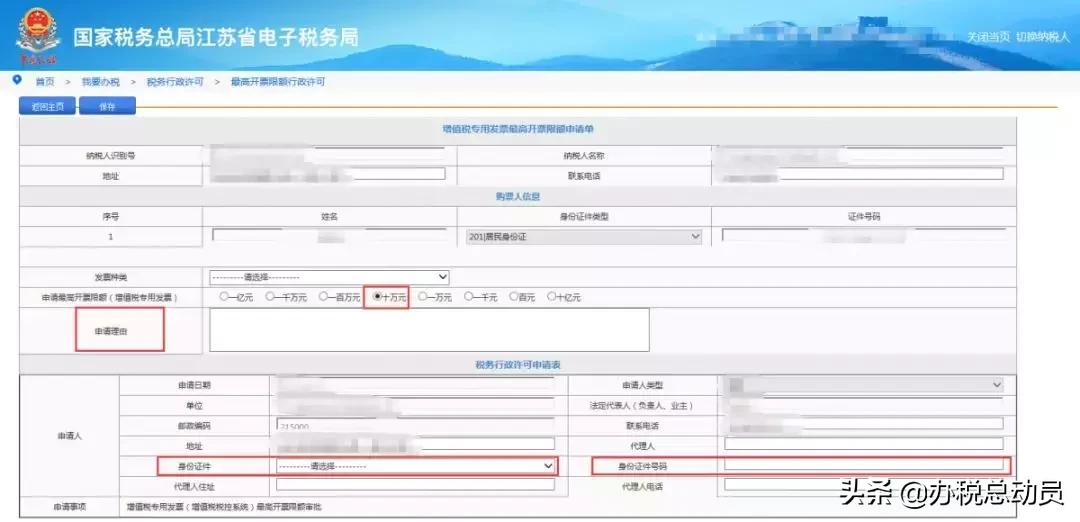Click the 代理人住址 input field

pos(415,485)
